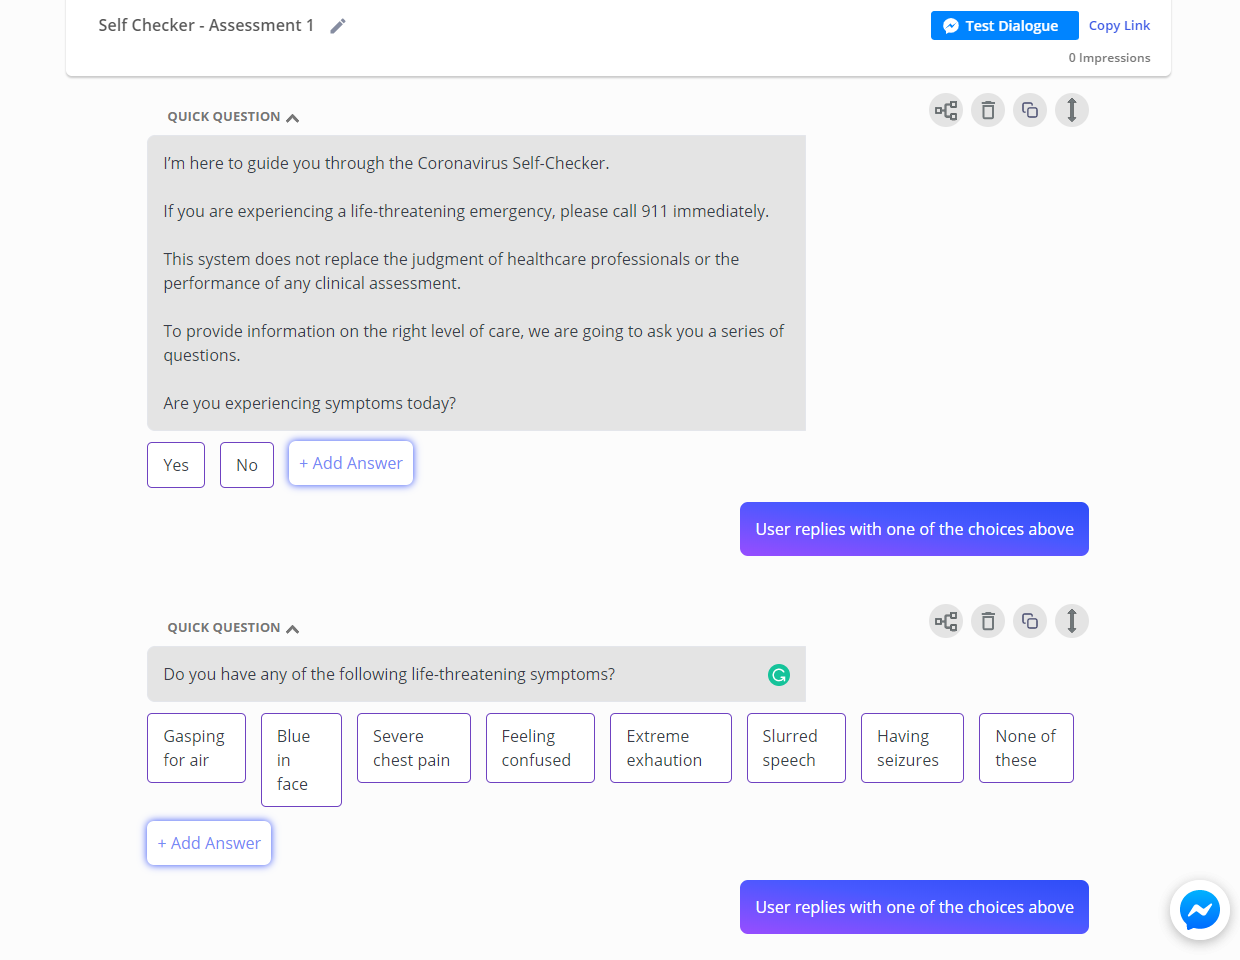Select the Yes answer choice

coord(175,465)
